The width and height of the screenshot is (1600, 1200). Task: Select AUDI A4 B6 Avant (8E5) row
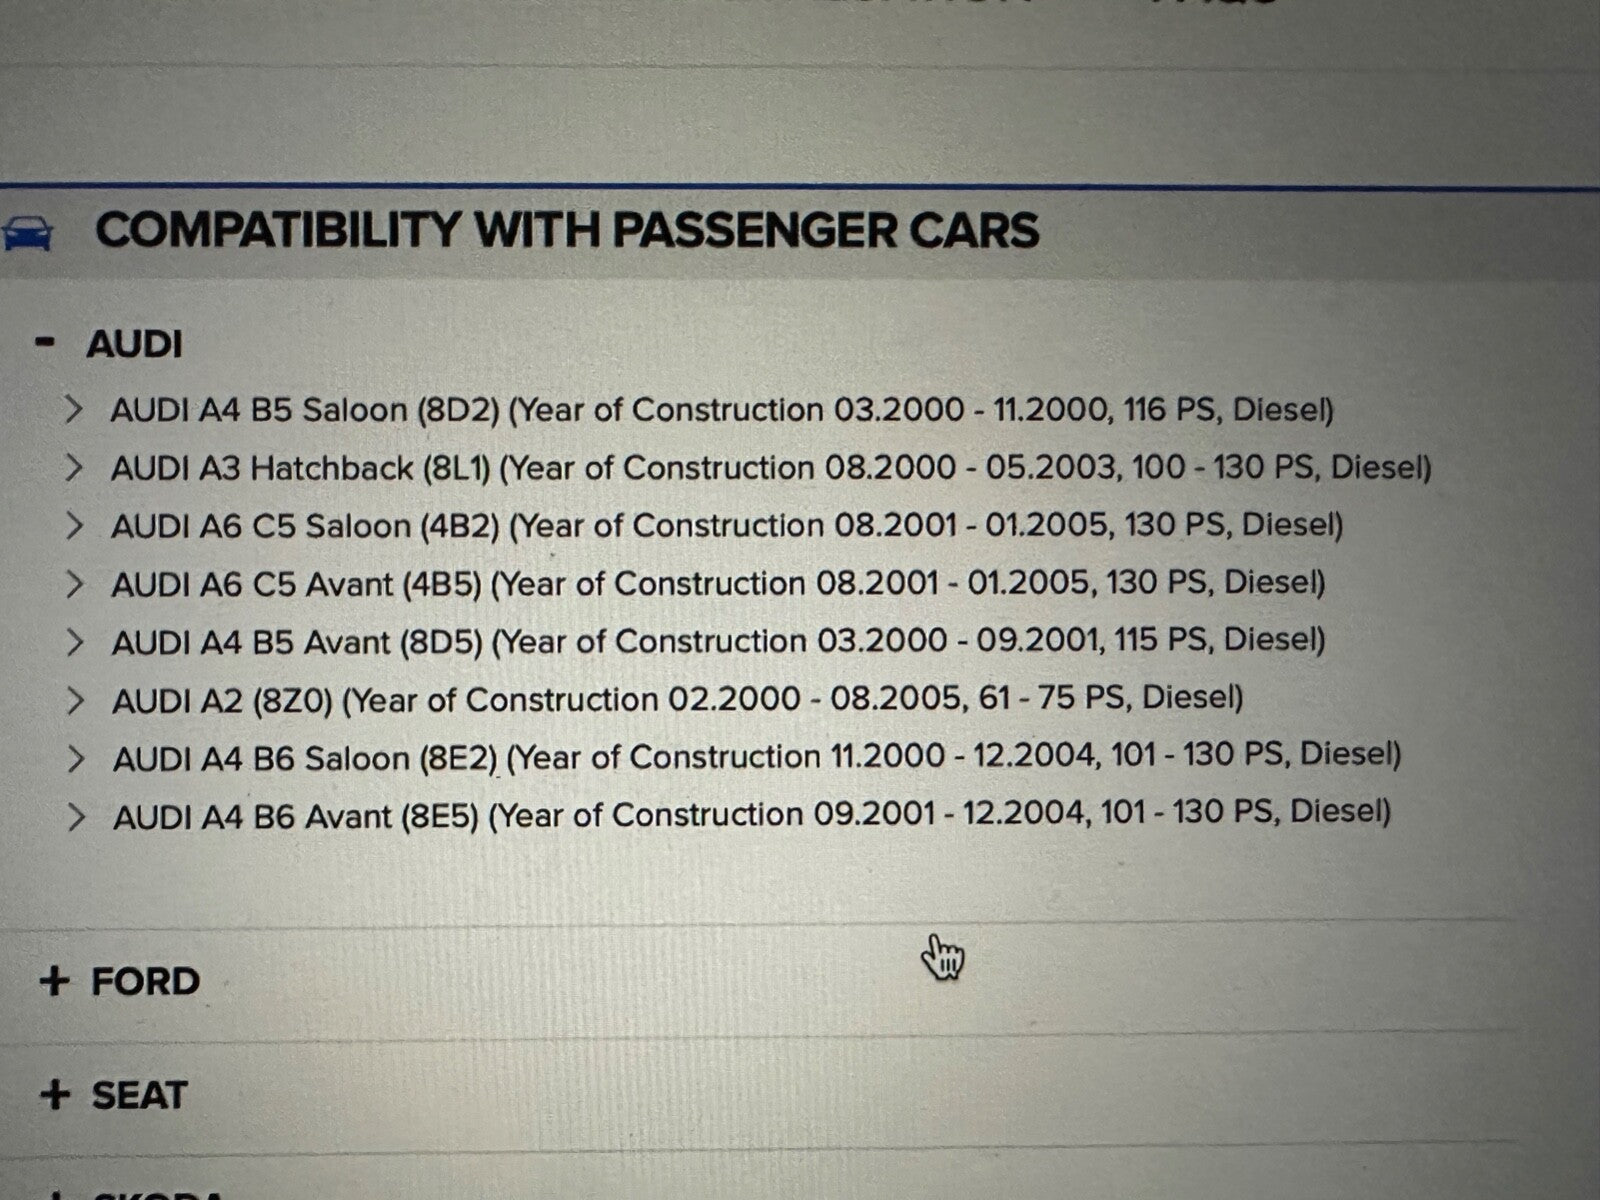pyautogui.click(x=751, y=815)
